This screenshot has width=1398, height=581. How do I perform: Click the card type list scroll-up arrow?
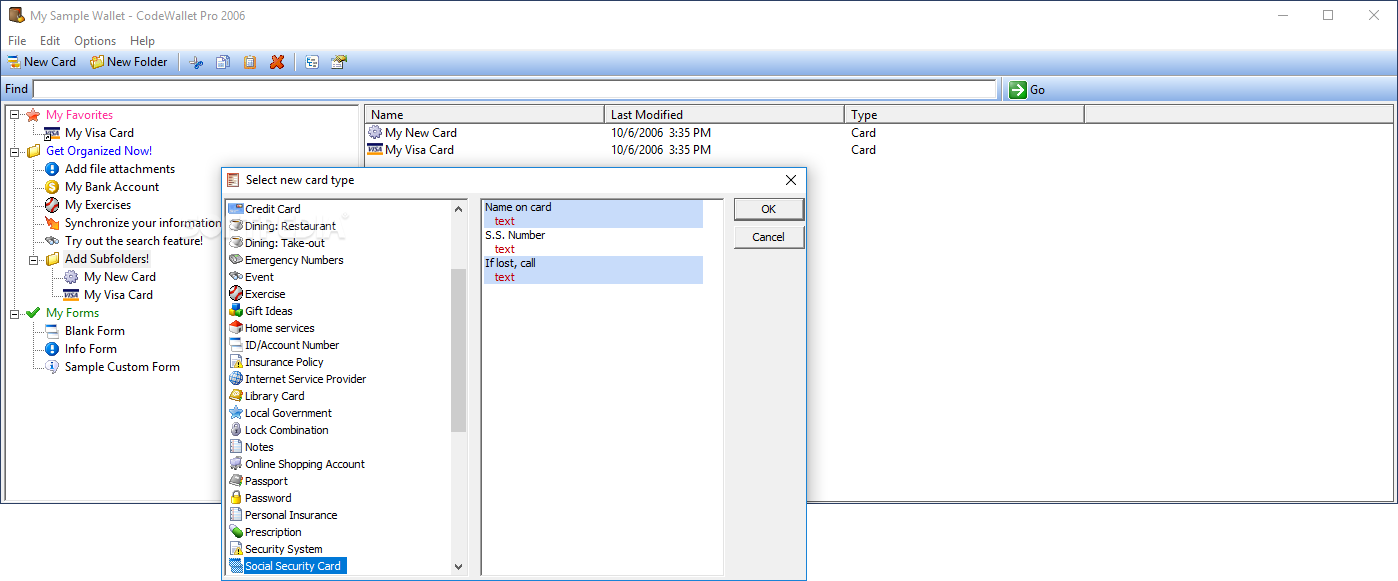coord(459,209)
